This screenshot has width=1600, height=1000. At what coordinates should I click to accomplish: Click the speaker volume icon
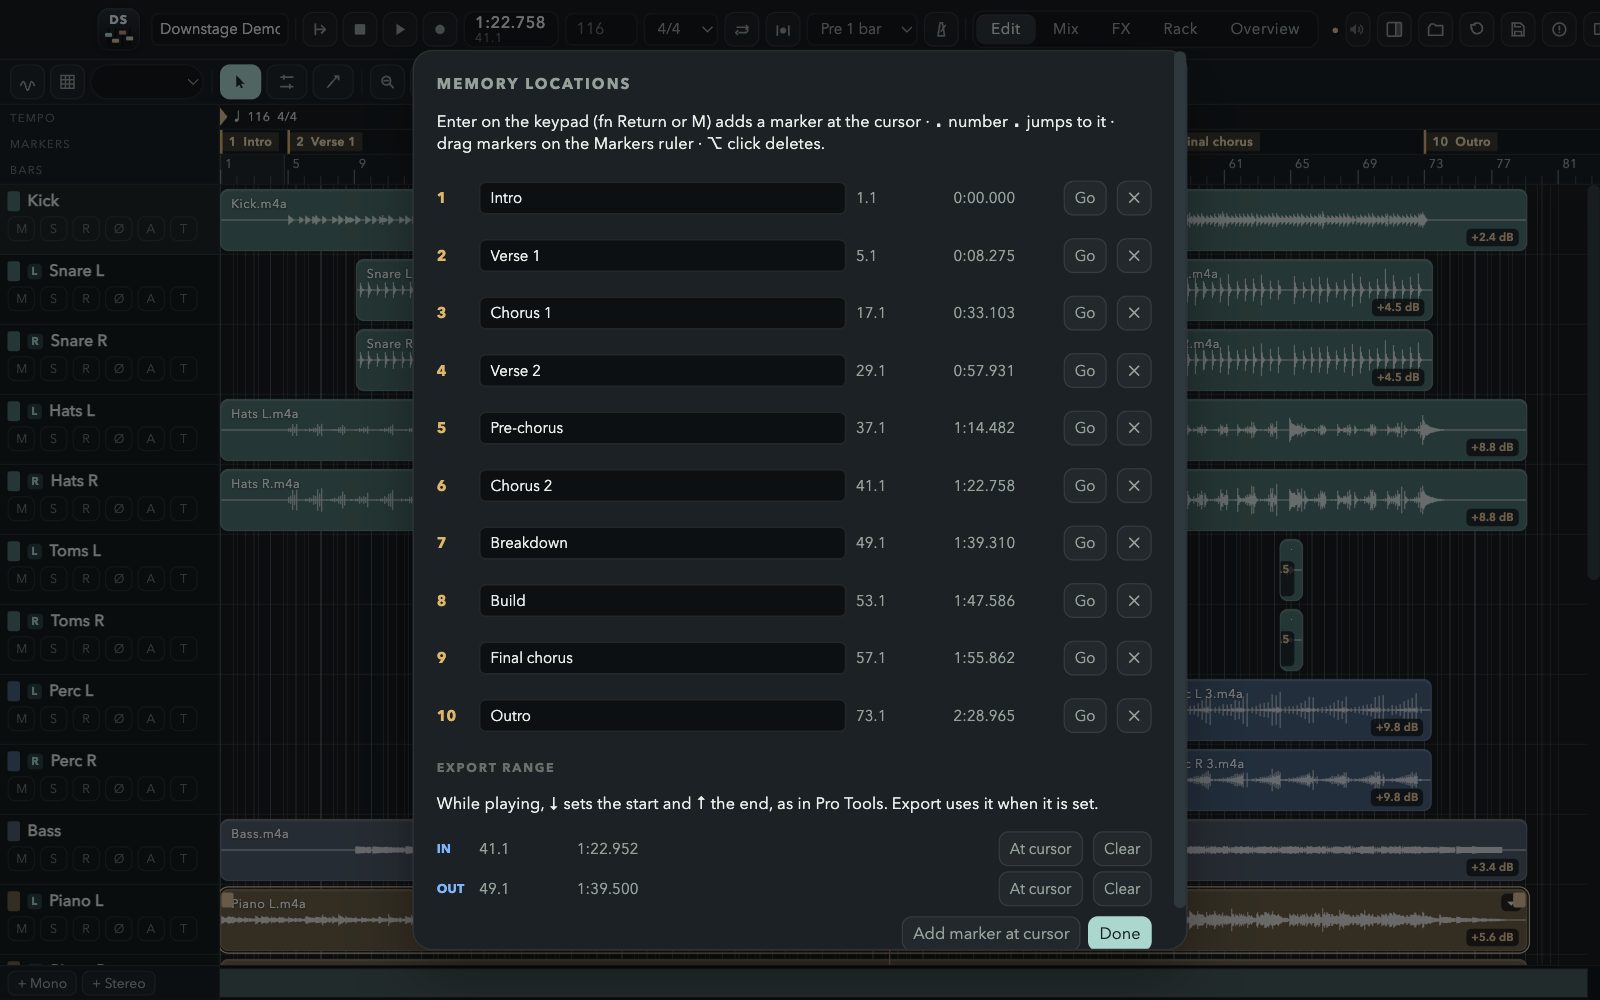(1357, 29)
